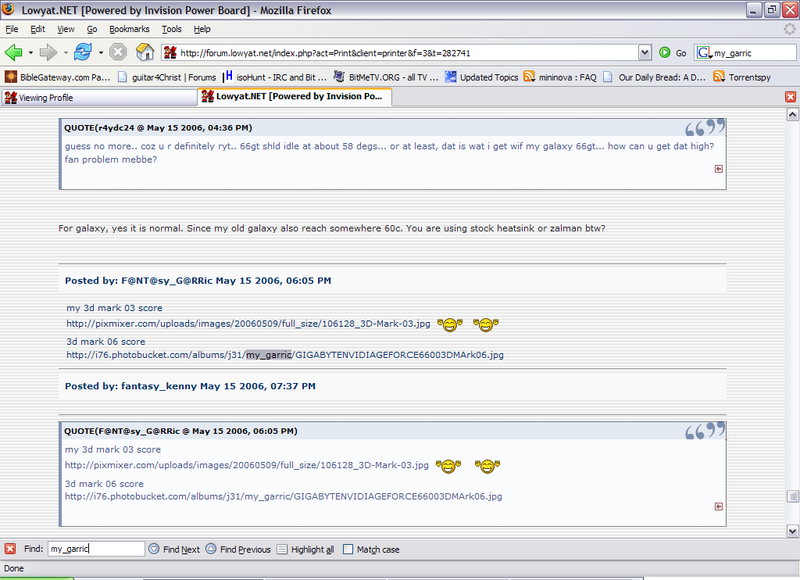Click the Reload page icon
The height and width of the screenshot is (580, 800).
pos(83,52)
